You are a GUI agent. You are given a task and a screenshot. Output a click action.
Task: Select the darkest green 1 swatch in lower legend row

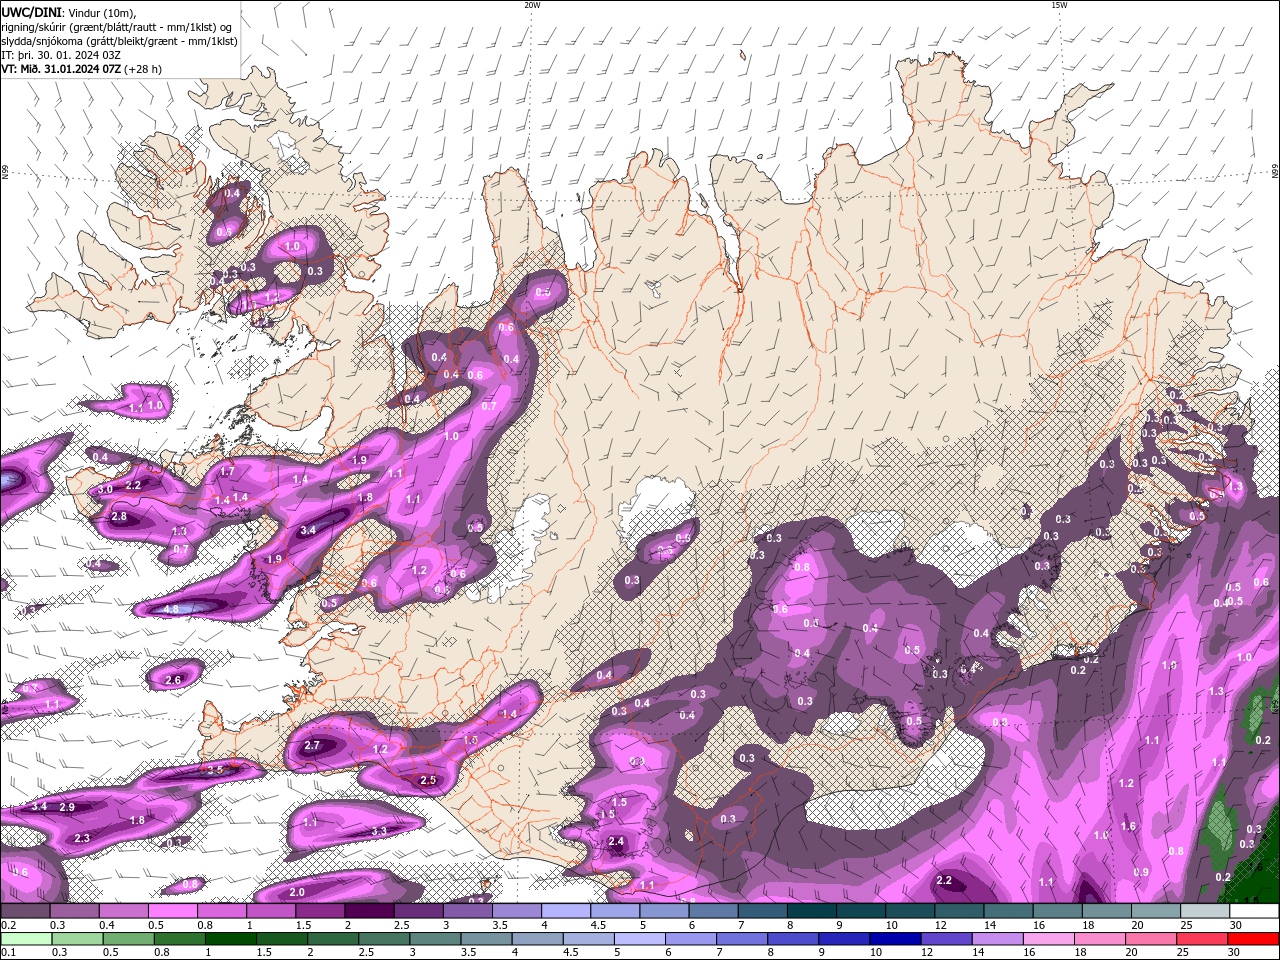pyautogui.click(x=230, y=938)
